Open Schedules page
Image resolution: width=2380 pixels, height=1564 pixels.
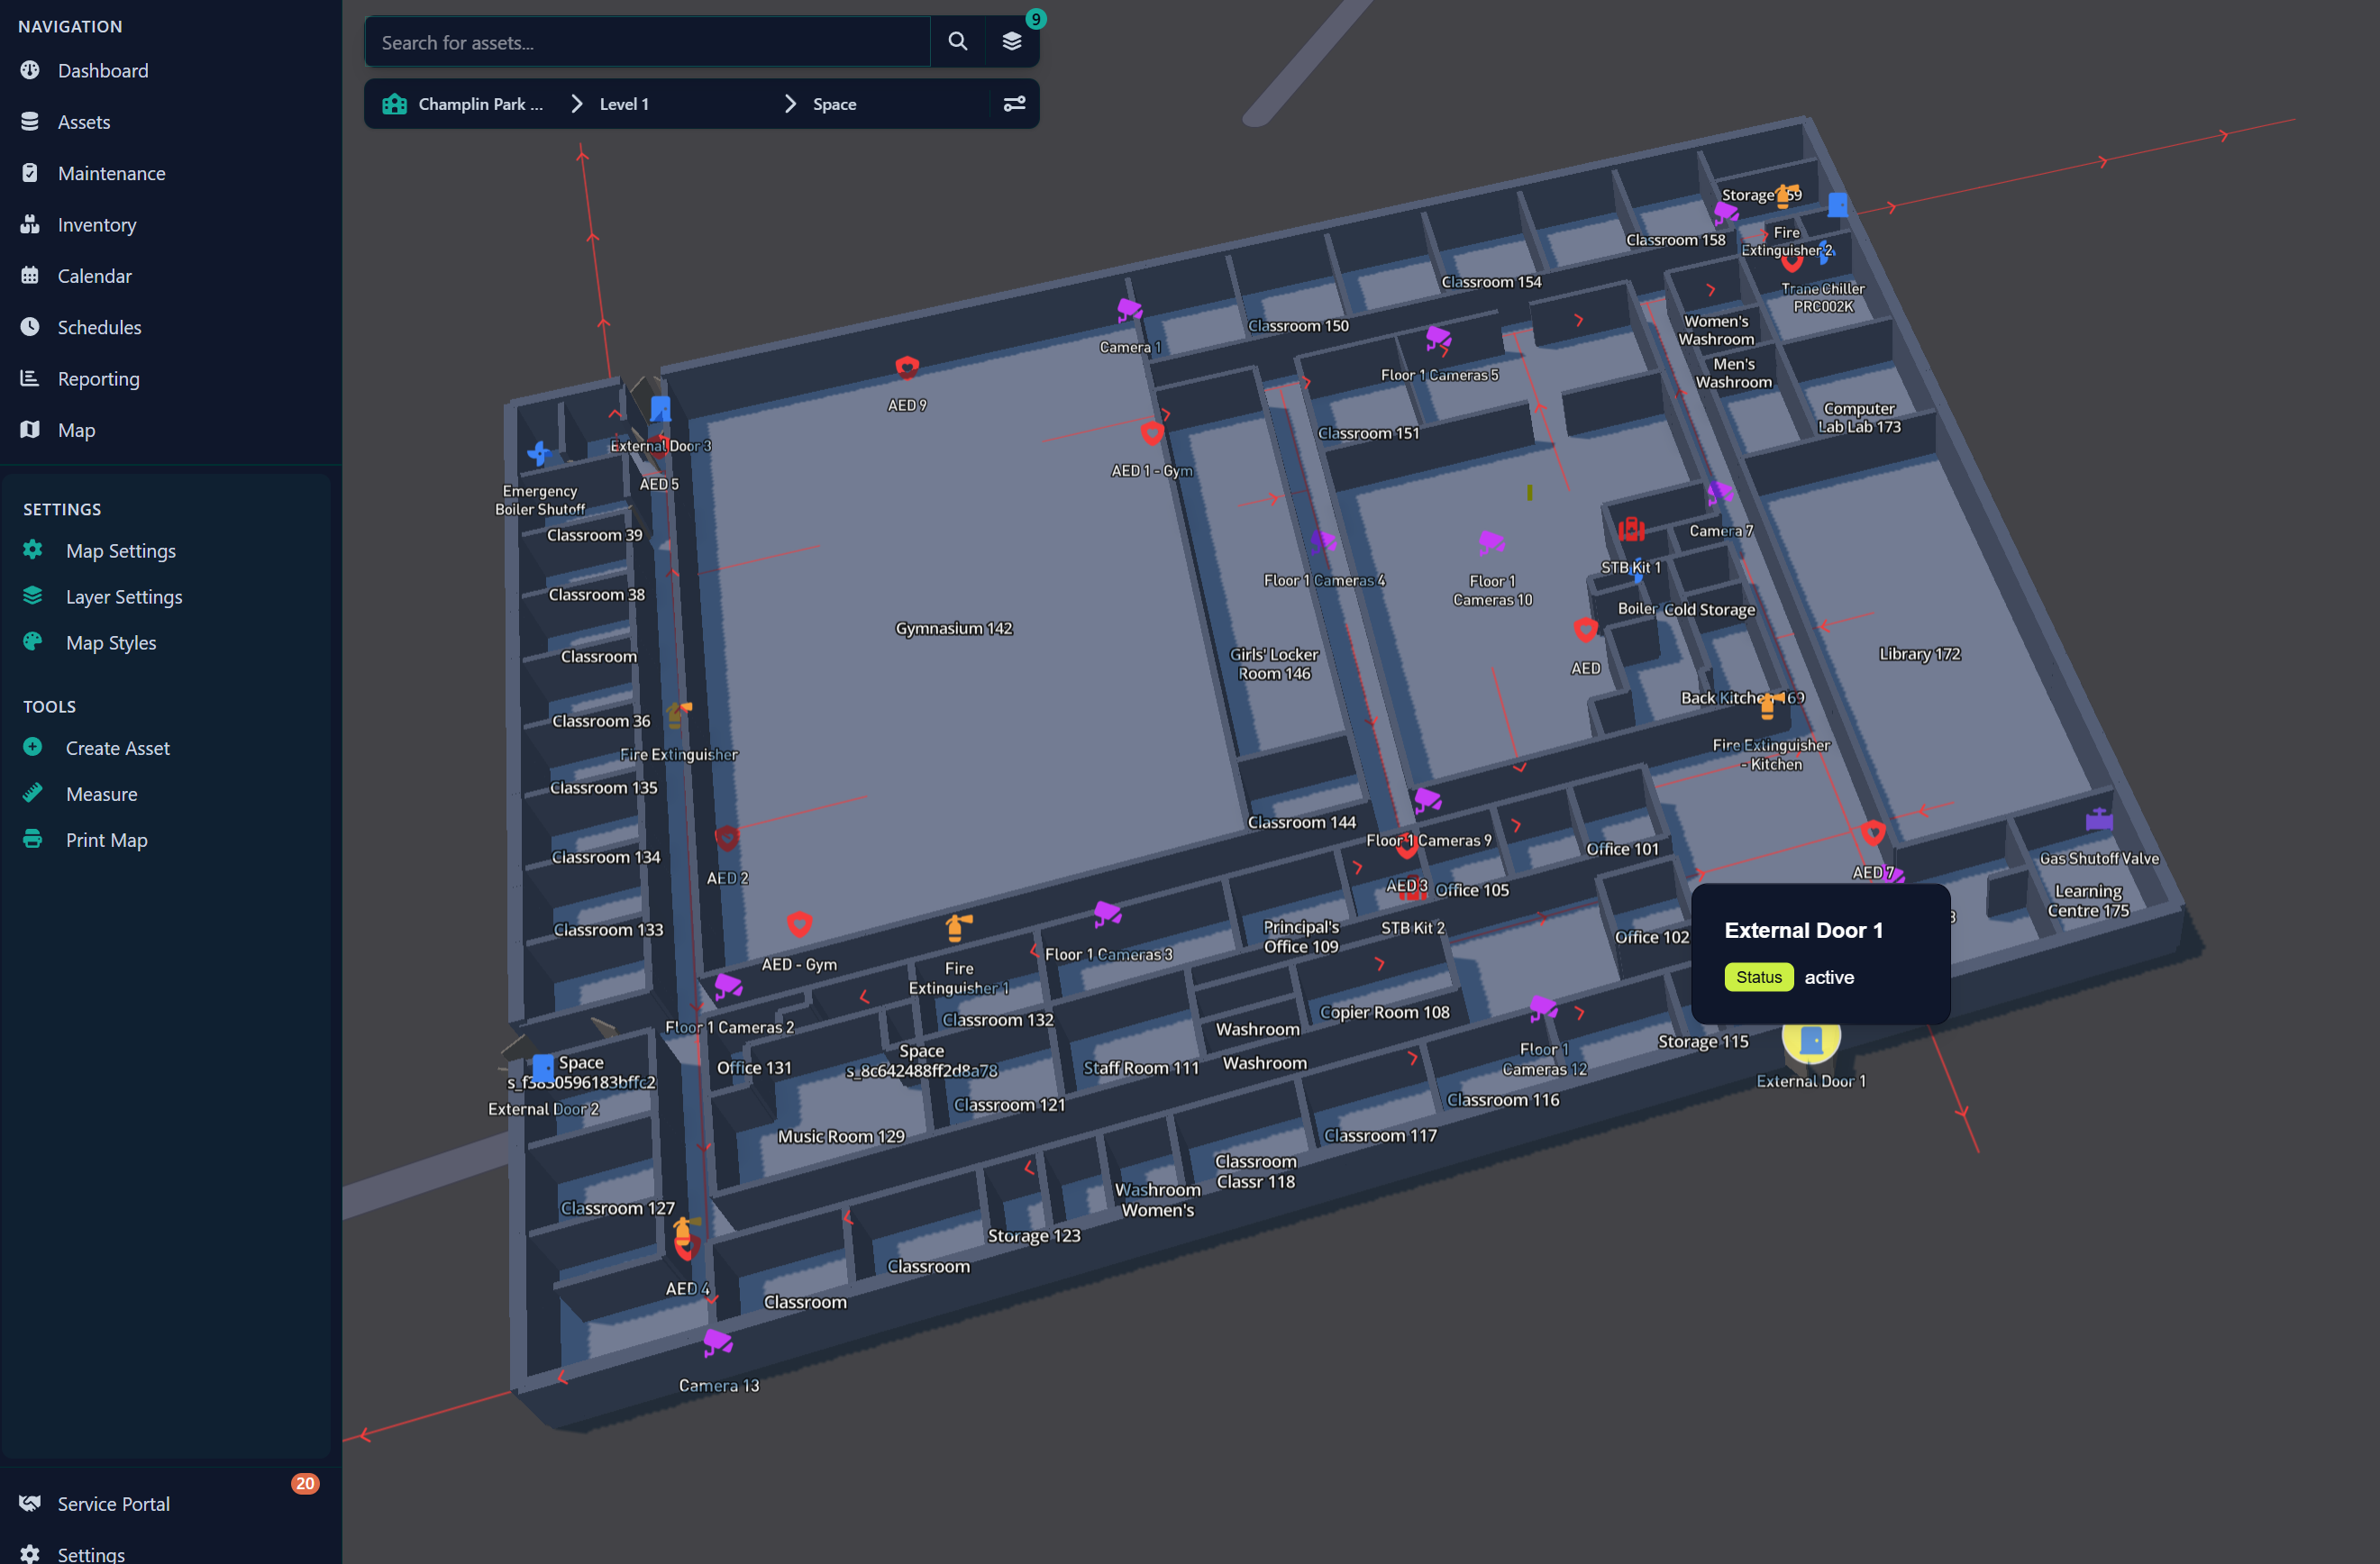pos(99,328)
